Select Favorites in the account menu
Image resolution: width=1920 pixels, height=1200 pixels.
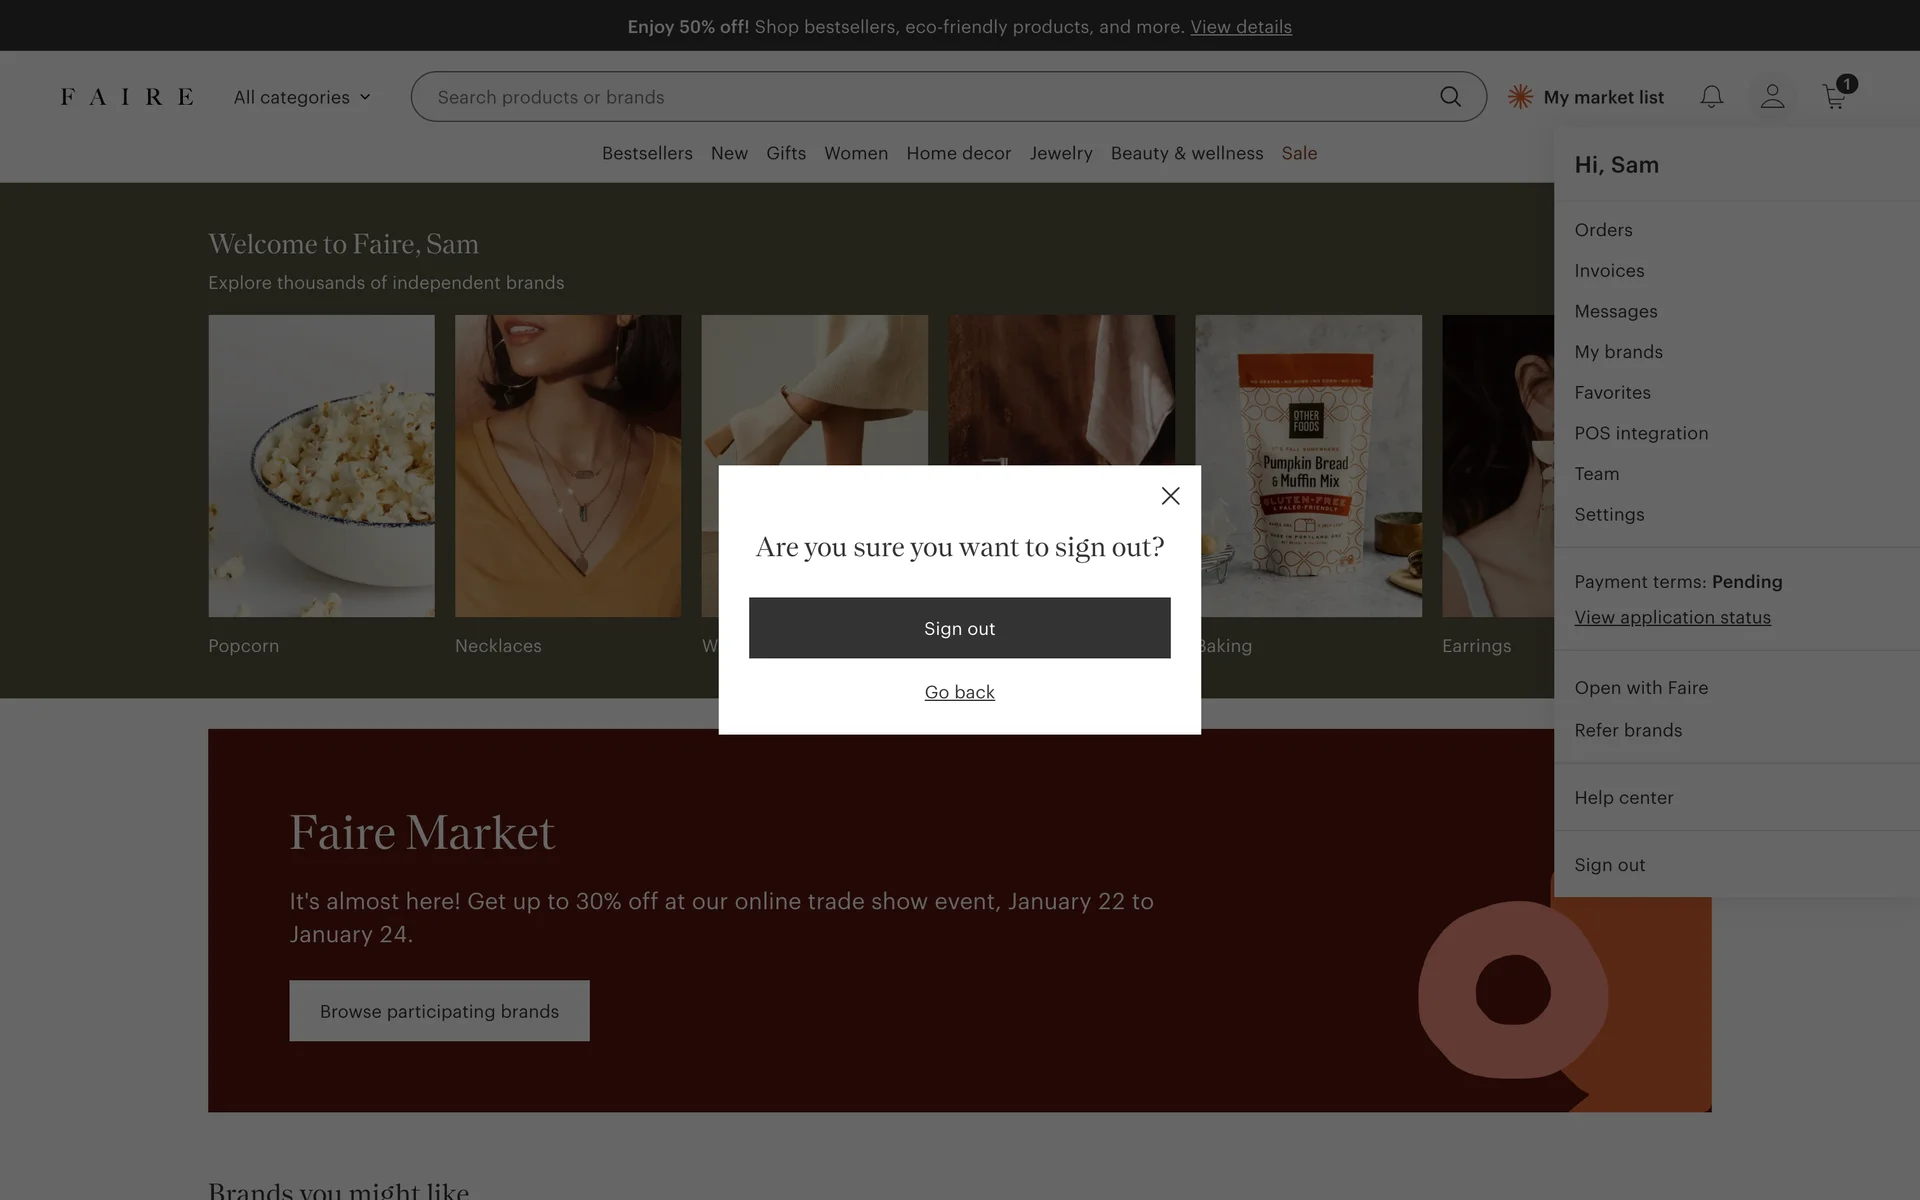point(1612,393)
